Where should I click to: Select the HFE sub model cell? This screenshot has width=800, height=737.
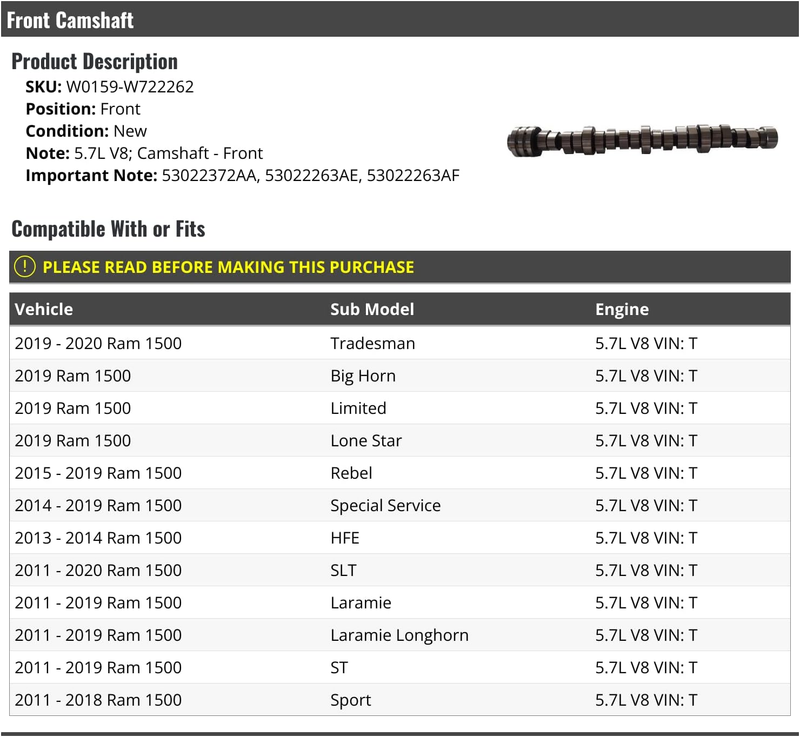pyautogui.click(x=345, y=538)
